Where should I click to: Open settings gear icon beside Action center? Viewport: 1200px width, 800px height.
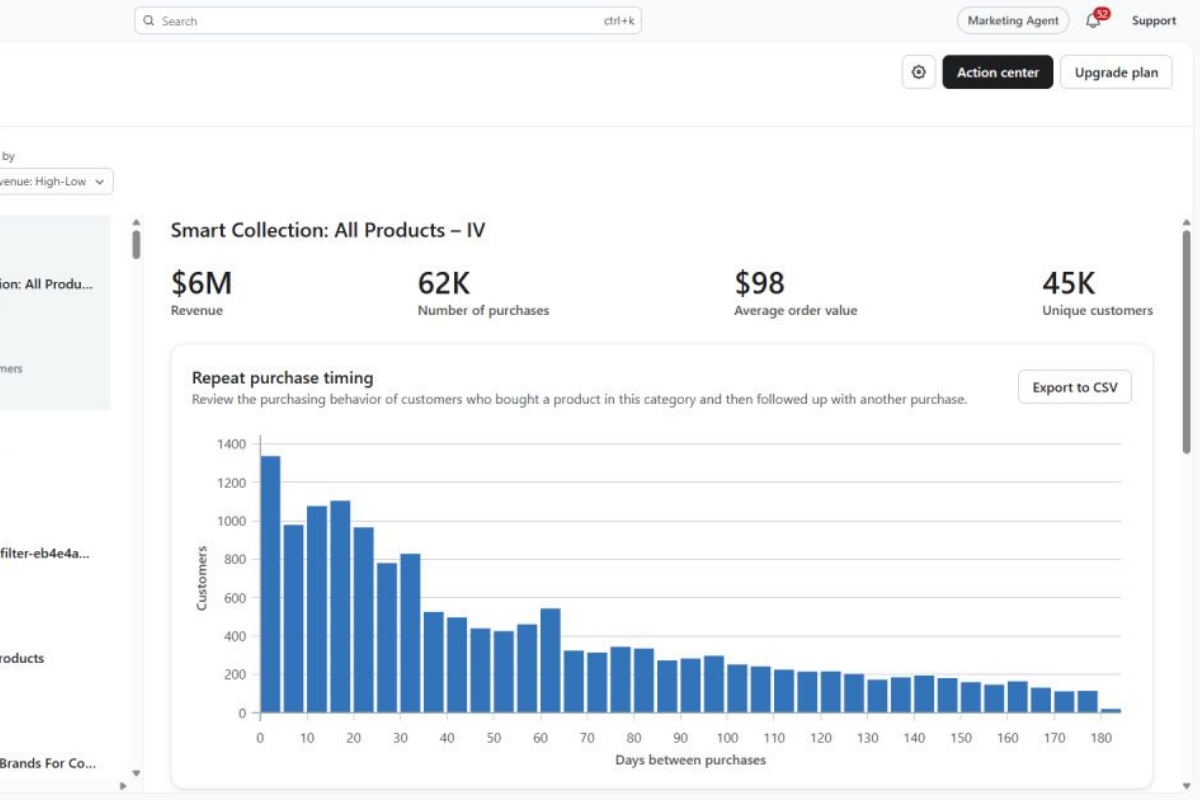click(919, 72)
